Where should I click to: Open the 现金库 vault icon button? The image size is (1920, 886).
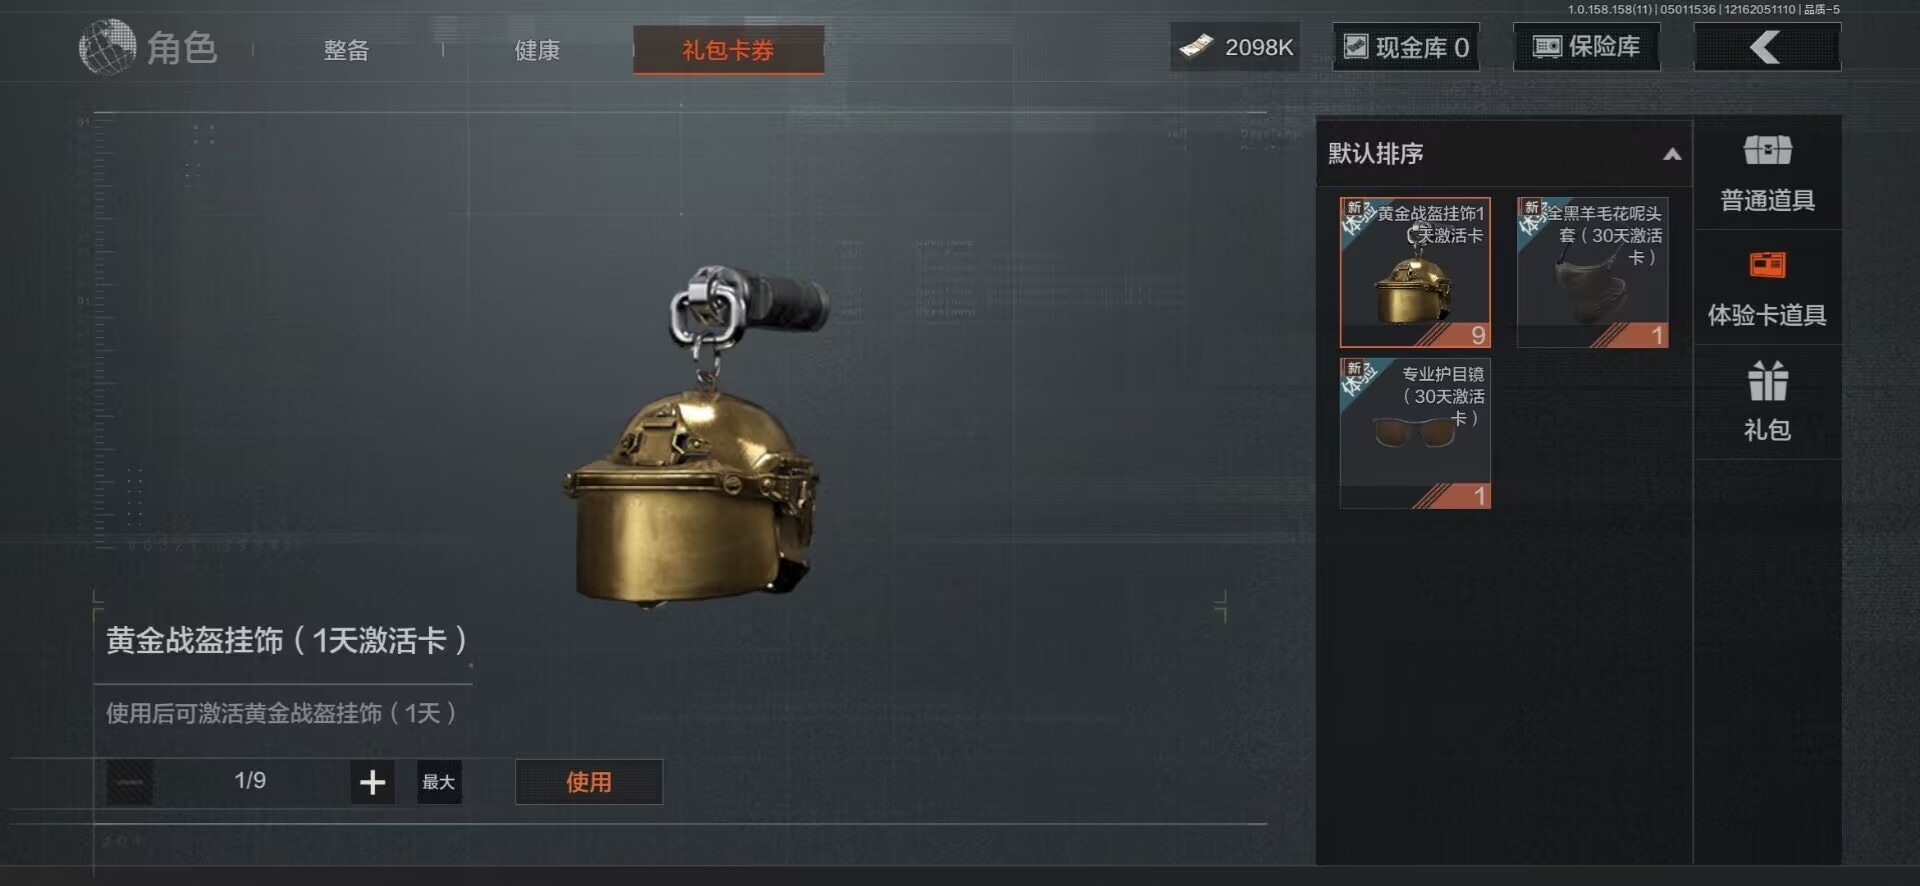click(1406, 47)
